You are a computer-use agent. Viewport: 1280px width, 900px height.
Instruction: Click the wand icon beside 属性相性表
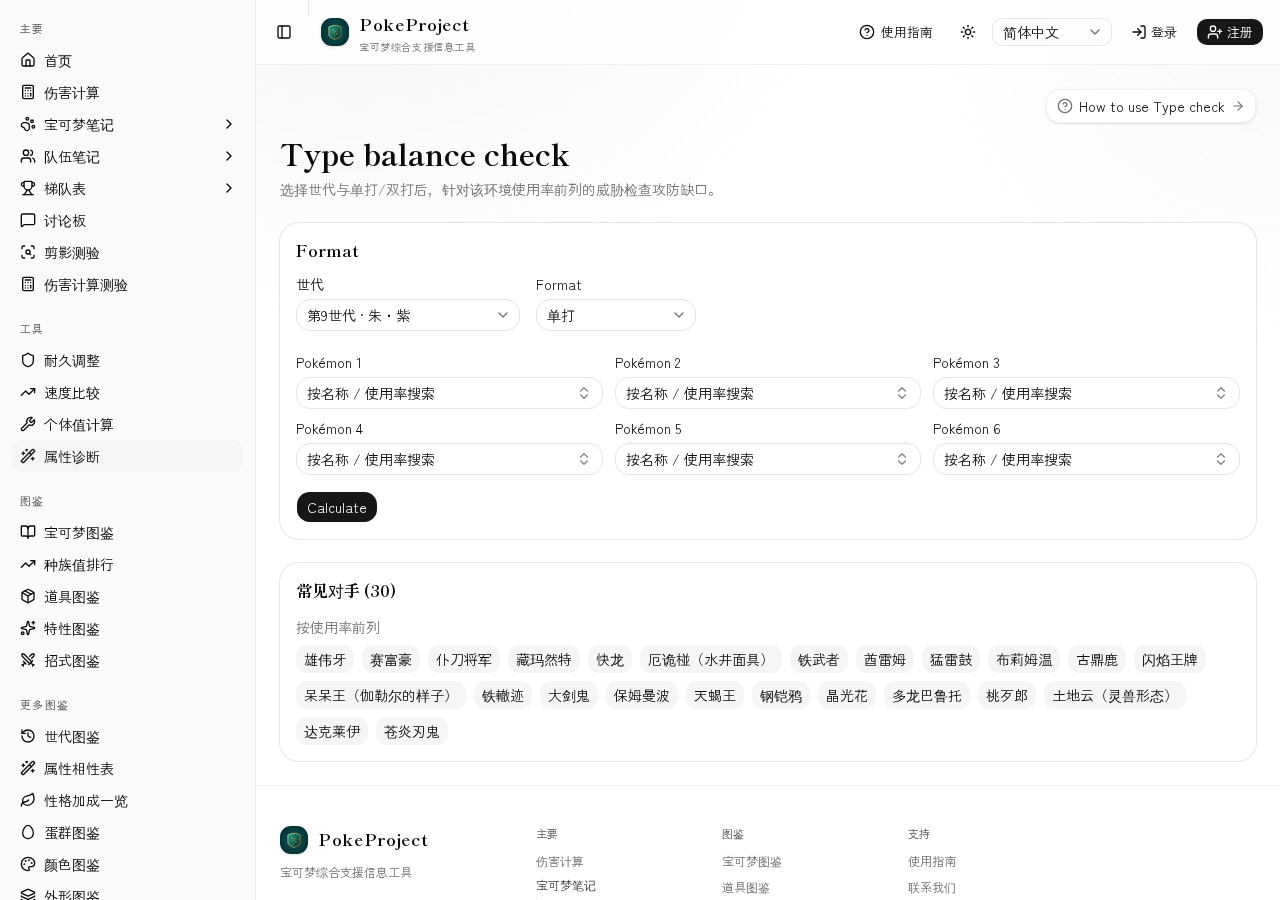28,768
